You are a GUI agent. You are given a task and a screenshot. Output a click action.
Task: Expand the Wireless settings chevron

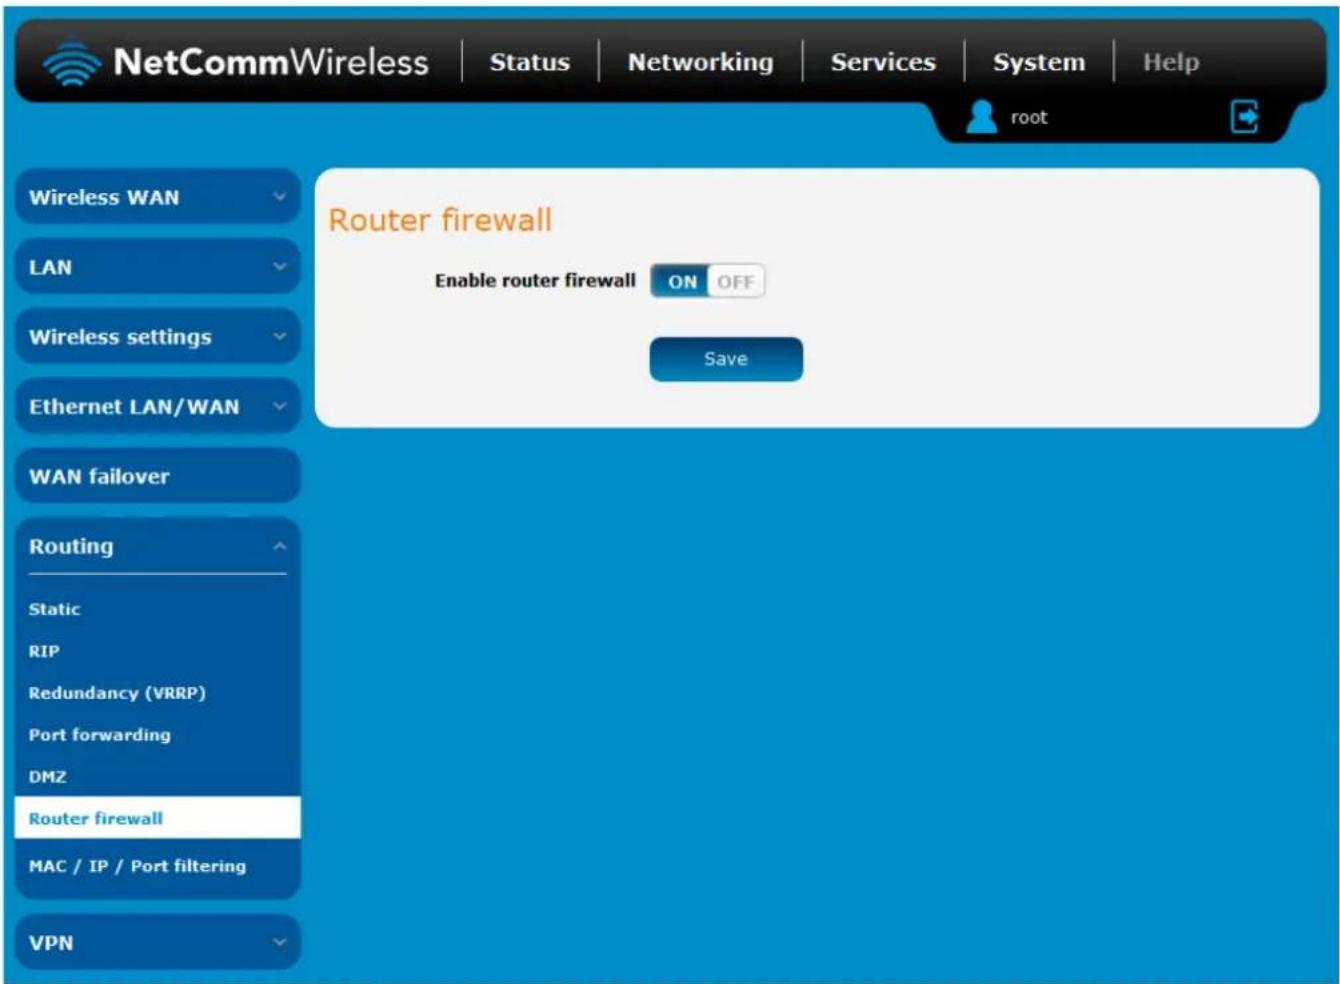coord(280,337)
